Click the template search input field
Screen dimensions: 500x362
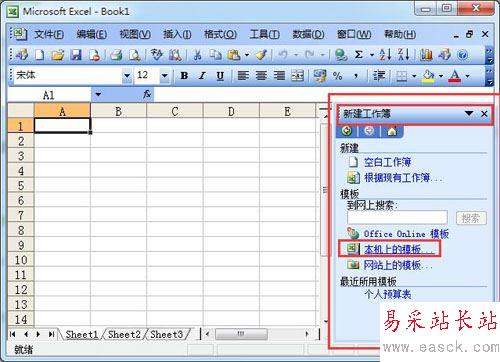(x=397, y=218)
